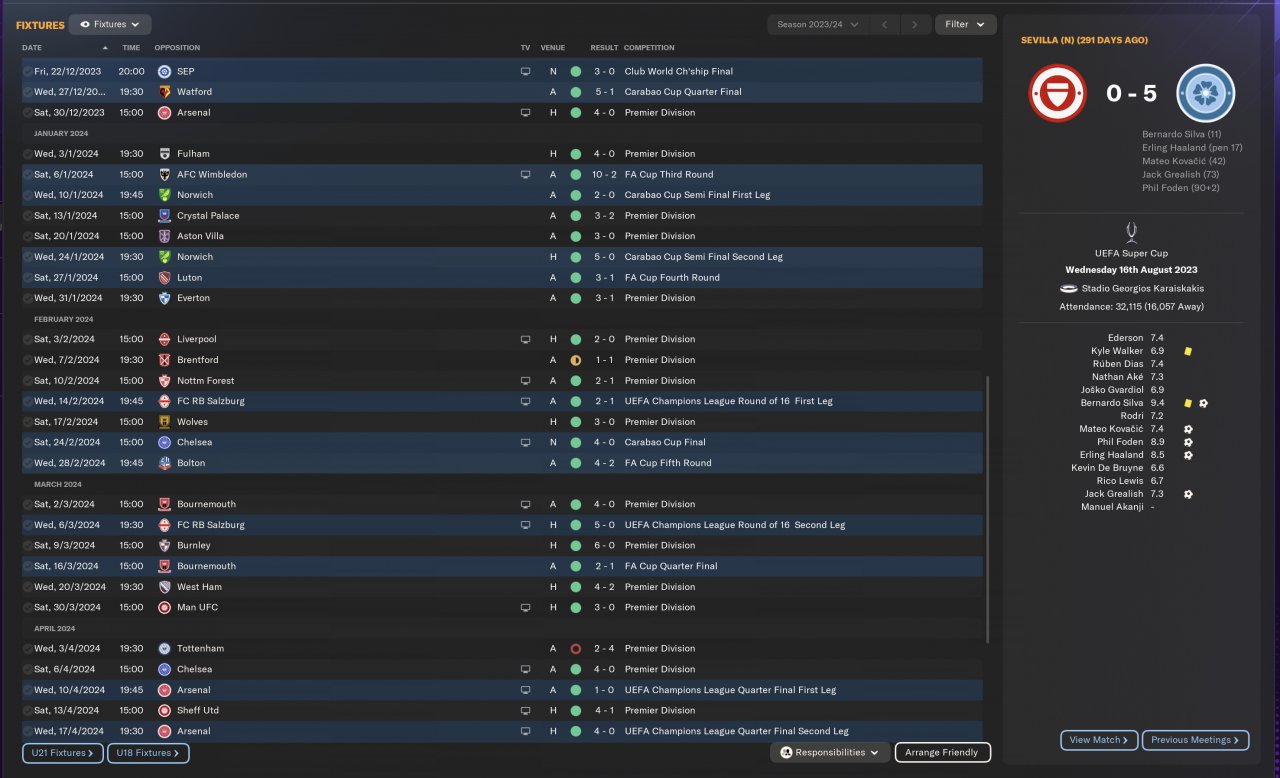
Task: Click the UEFA Super Cup trophy icon
Action: (x=1131, y=234)
